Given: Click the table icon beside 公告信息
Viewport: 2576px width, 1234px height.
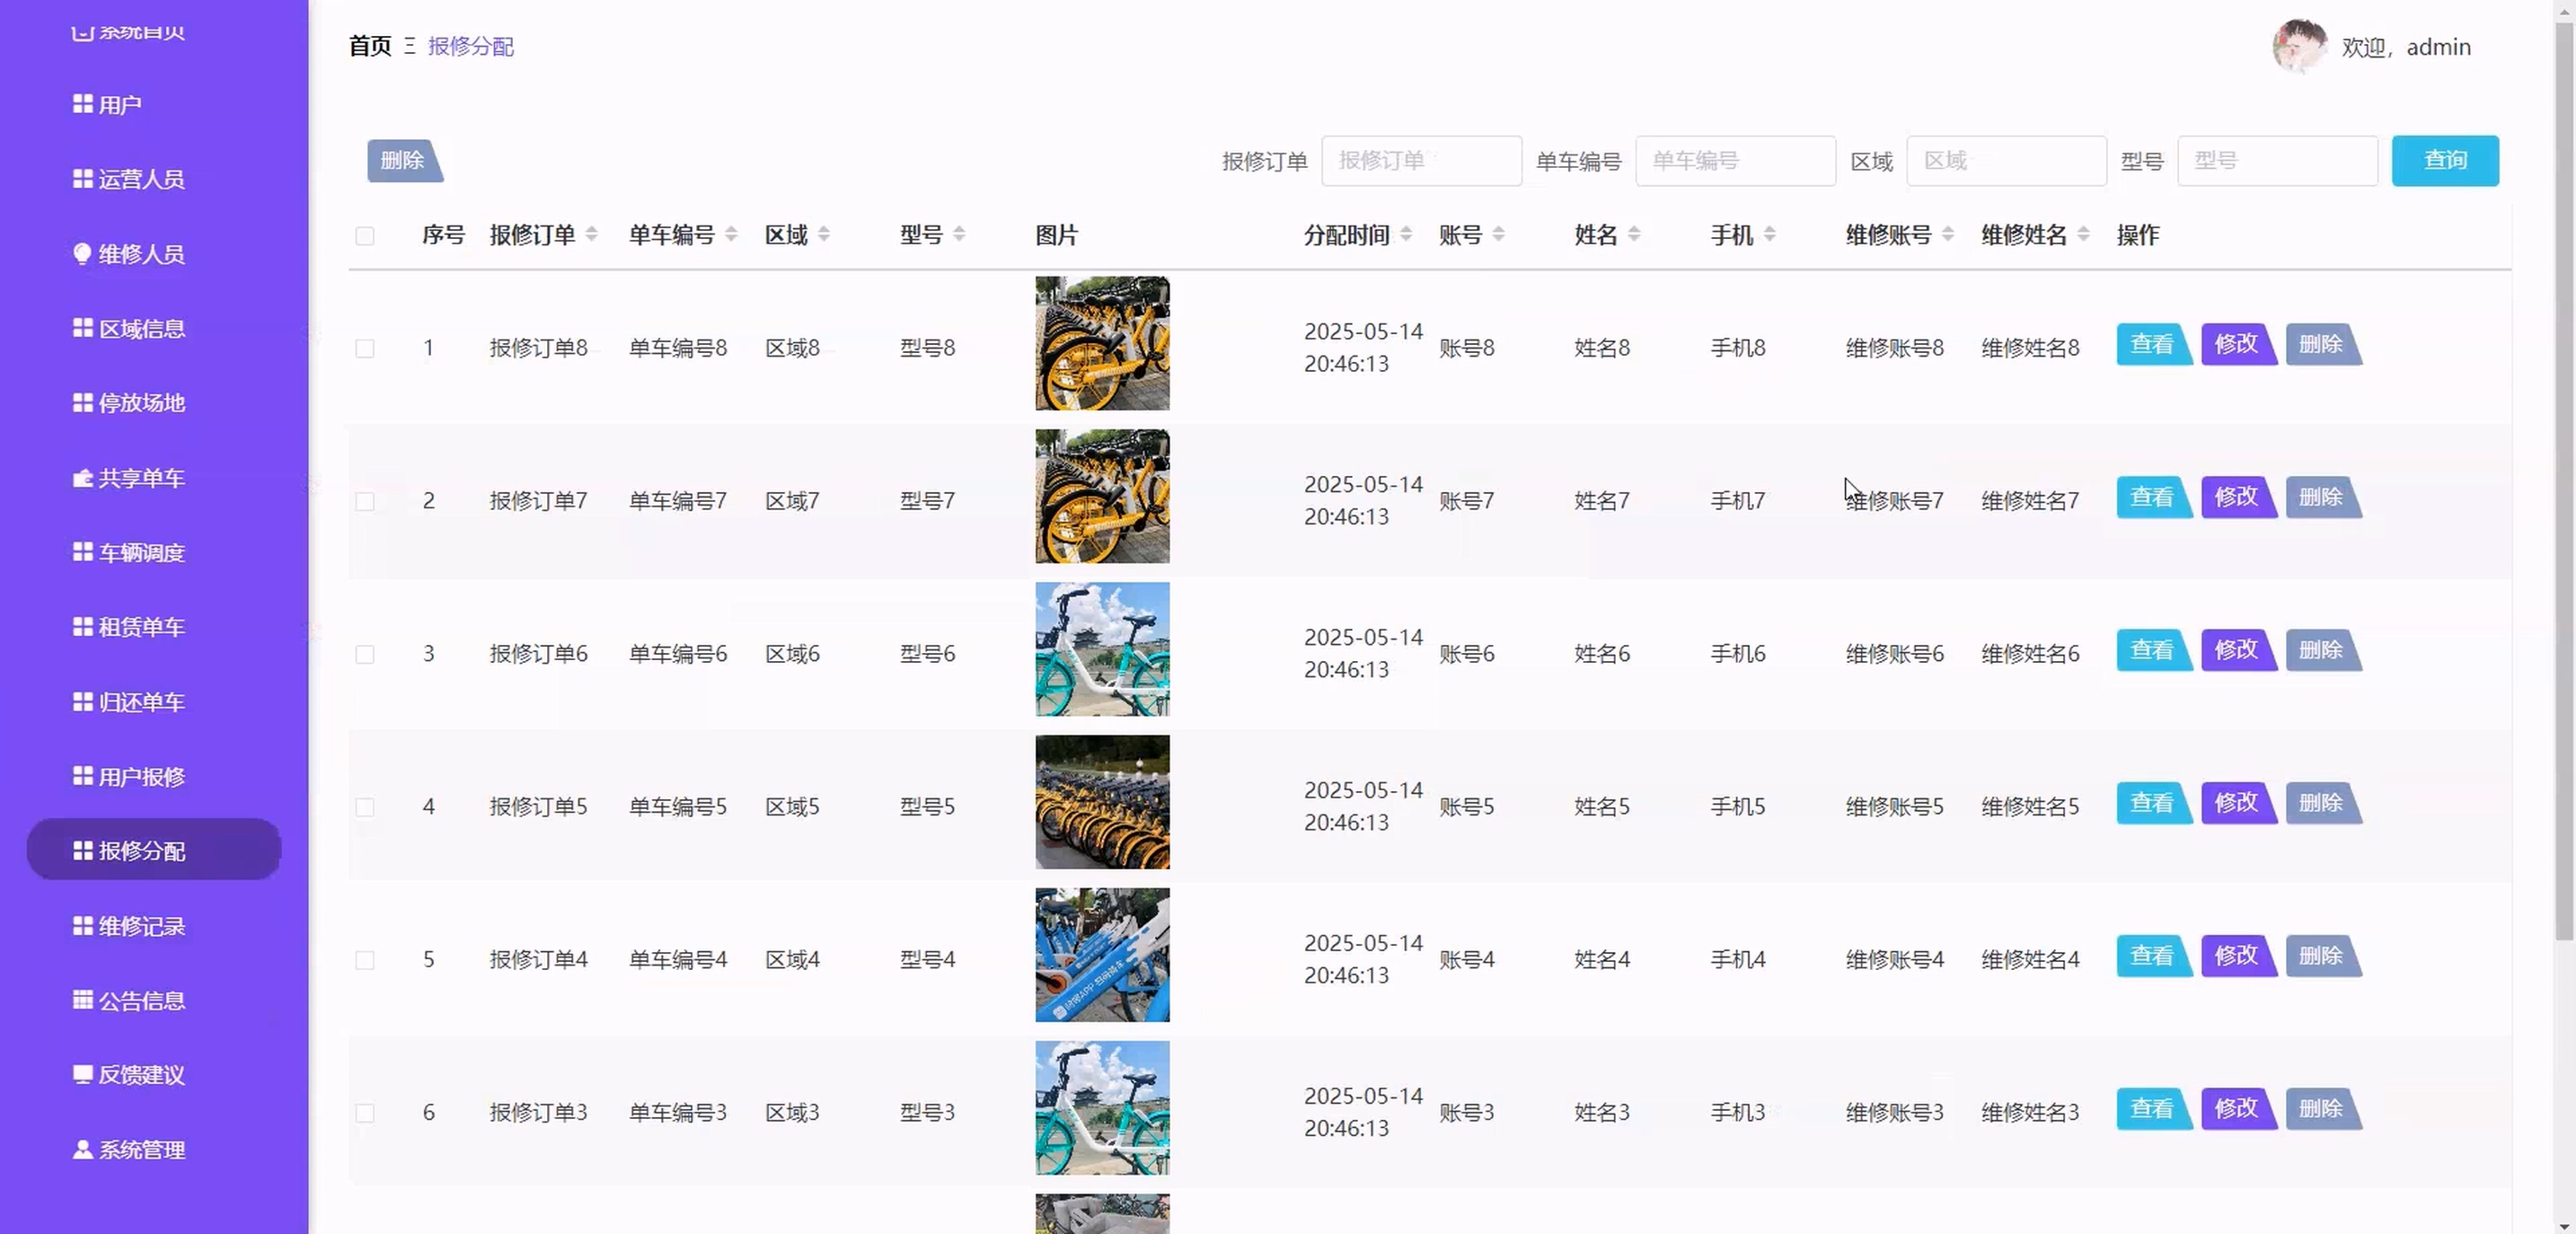Looking at the screenshot, I should click(x=83, y=999).
